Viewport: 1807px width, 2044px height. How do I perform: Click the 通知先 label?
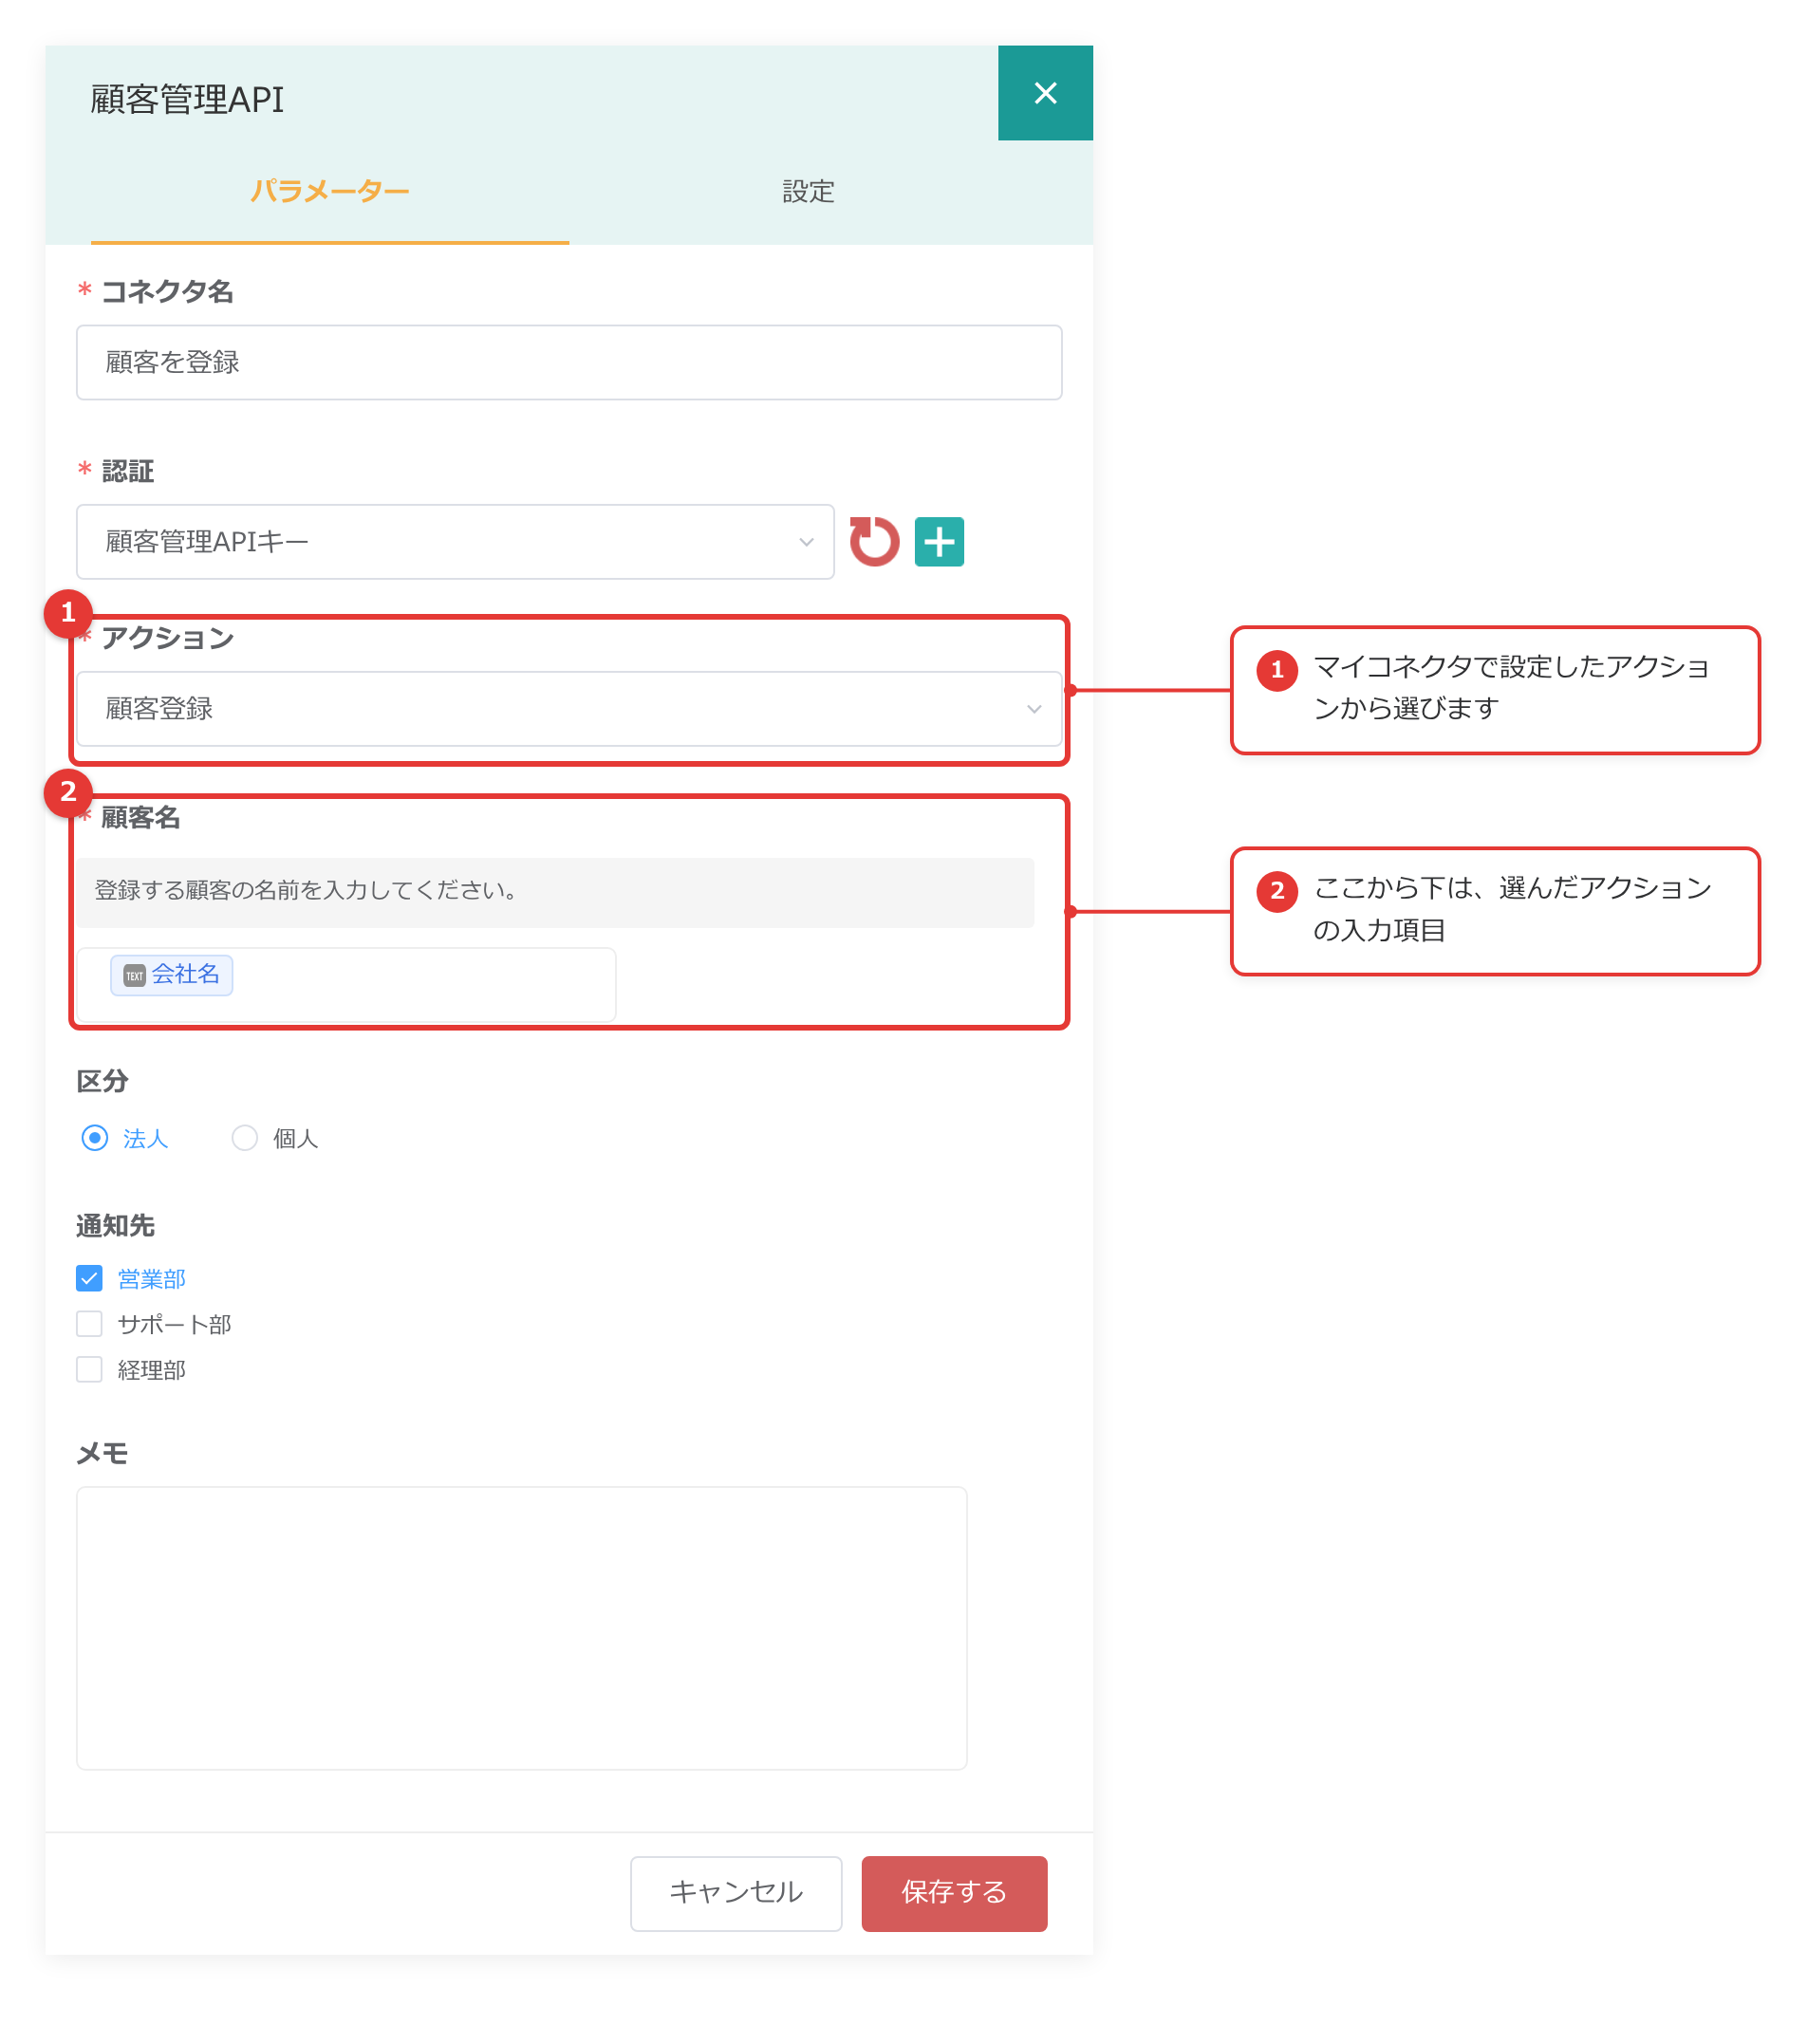pos(115,1225)
